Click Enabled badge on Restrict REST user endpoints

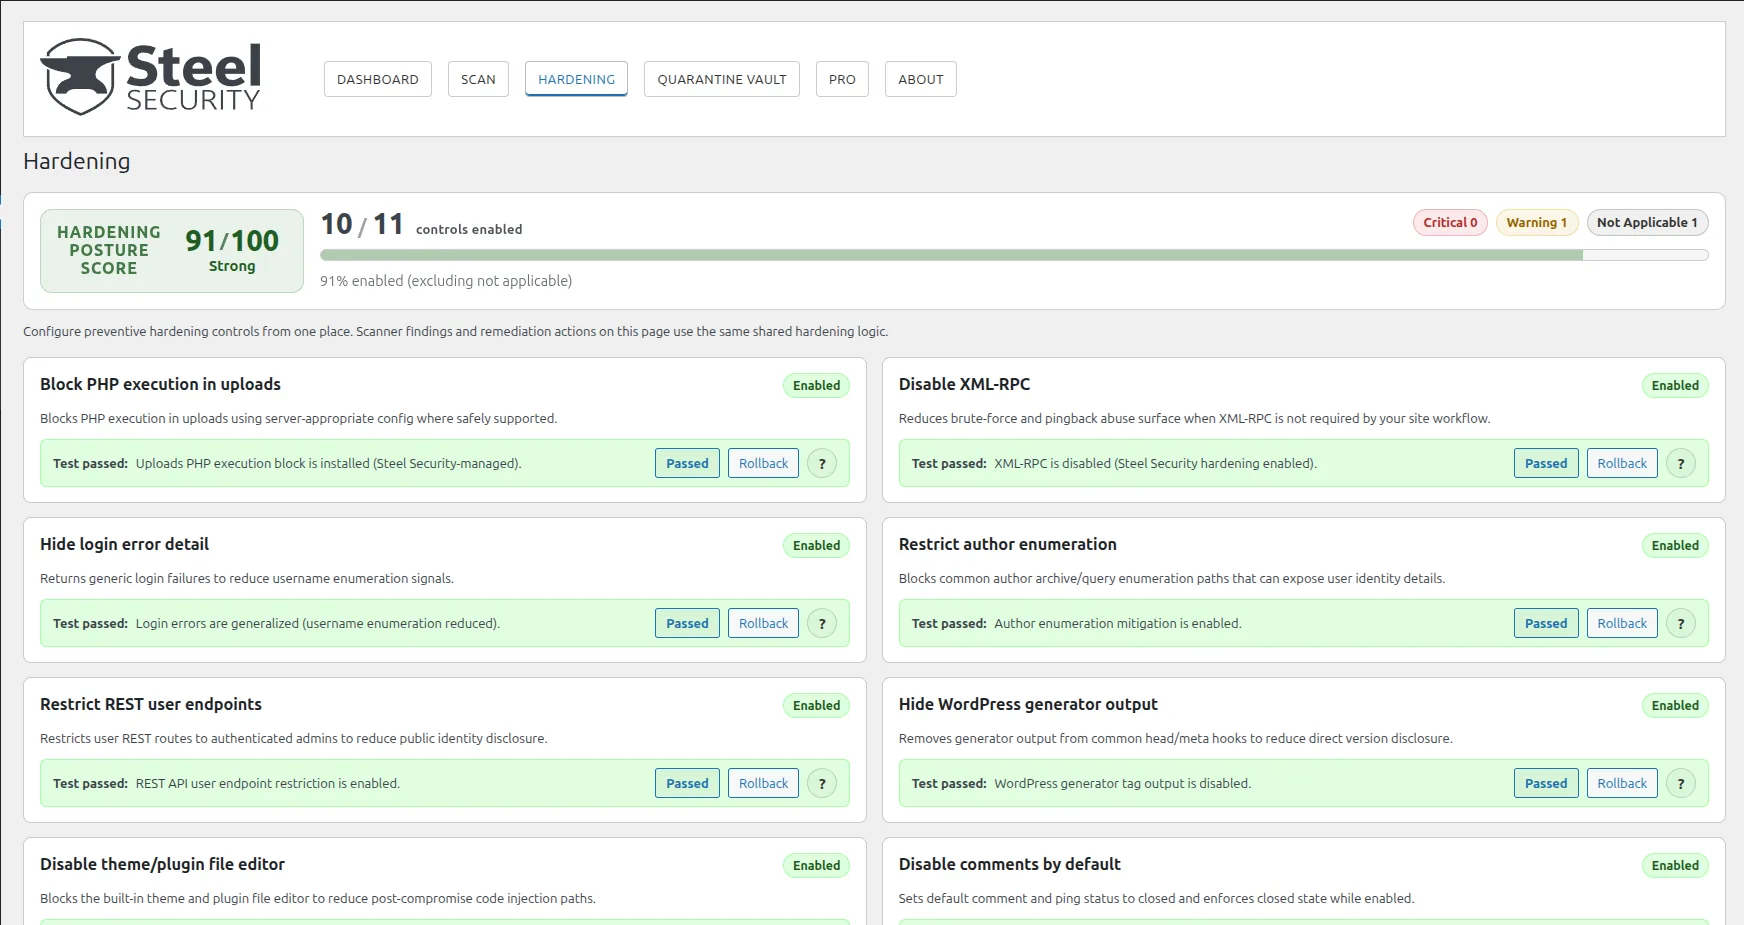coord(816,705)
